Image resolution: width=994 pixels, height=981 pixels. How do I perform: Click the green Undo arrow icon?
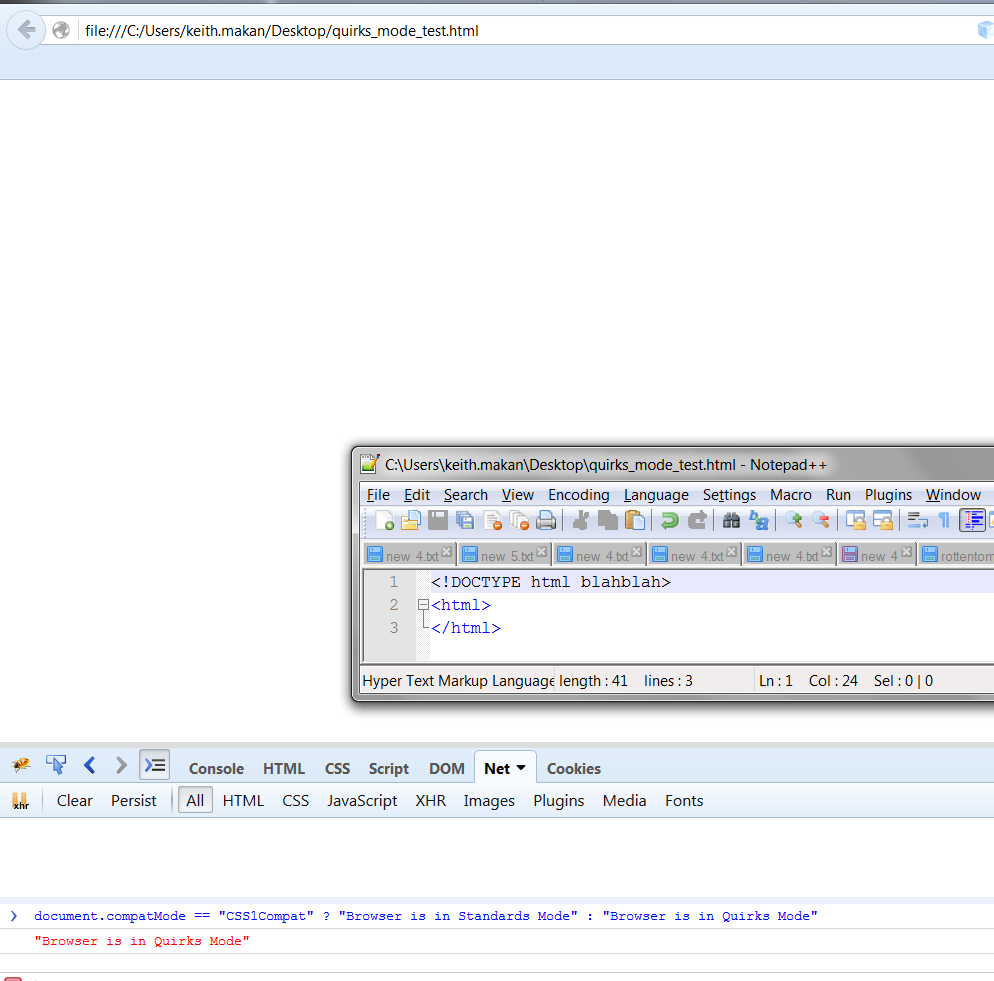pyautogui.click(x=669, y=521)
